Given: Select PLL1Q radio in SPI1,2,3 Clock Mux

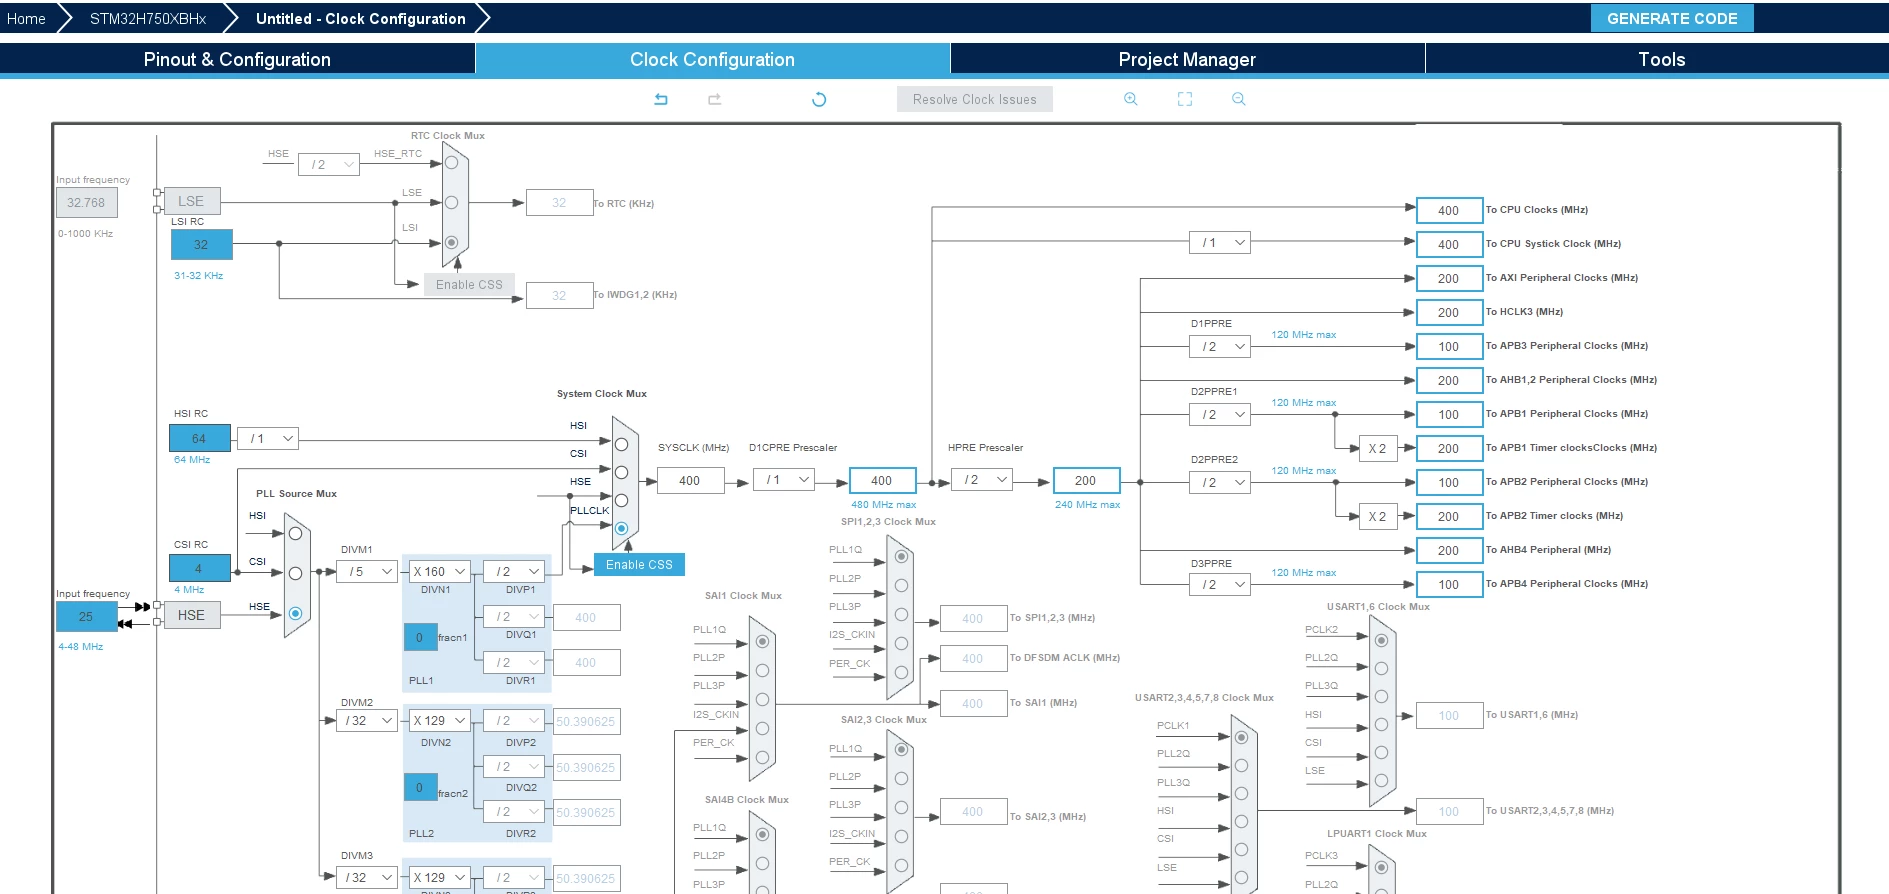Looking at the screenshot, I should coord(901,556).
